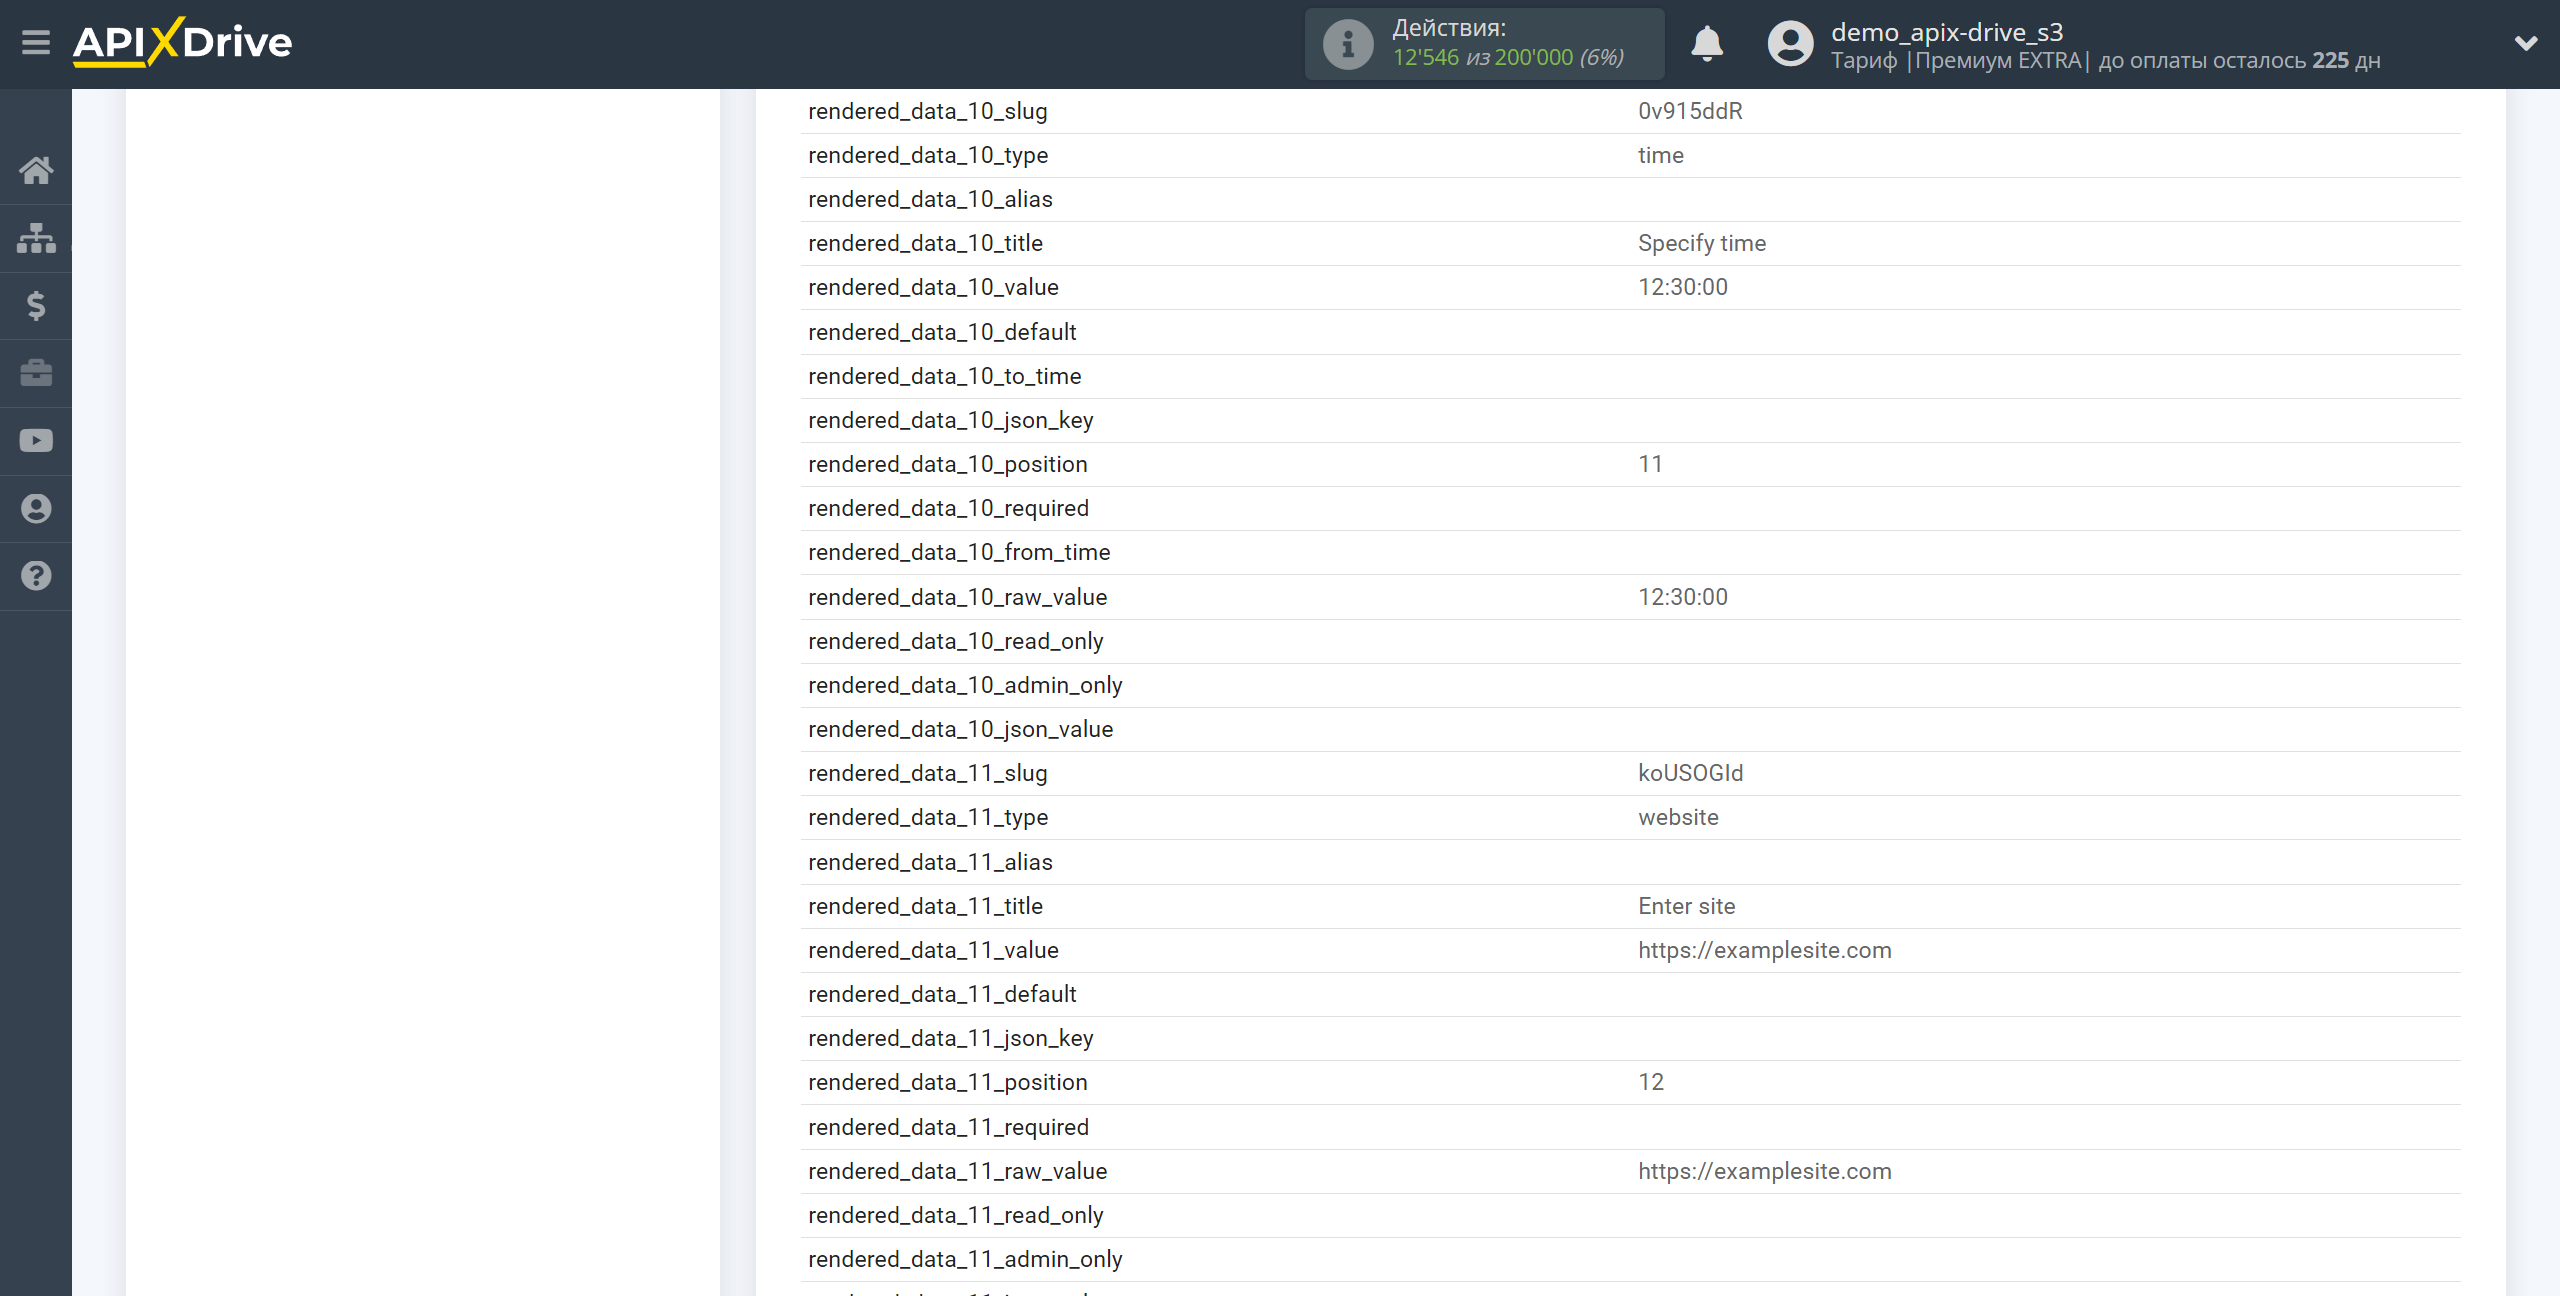This screenshot has height=1296, width=2560.
Task: Select the rendered_data_10_admin_only label
Action: point(965,685)
